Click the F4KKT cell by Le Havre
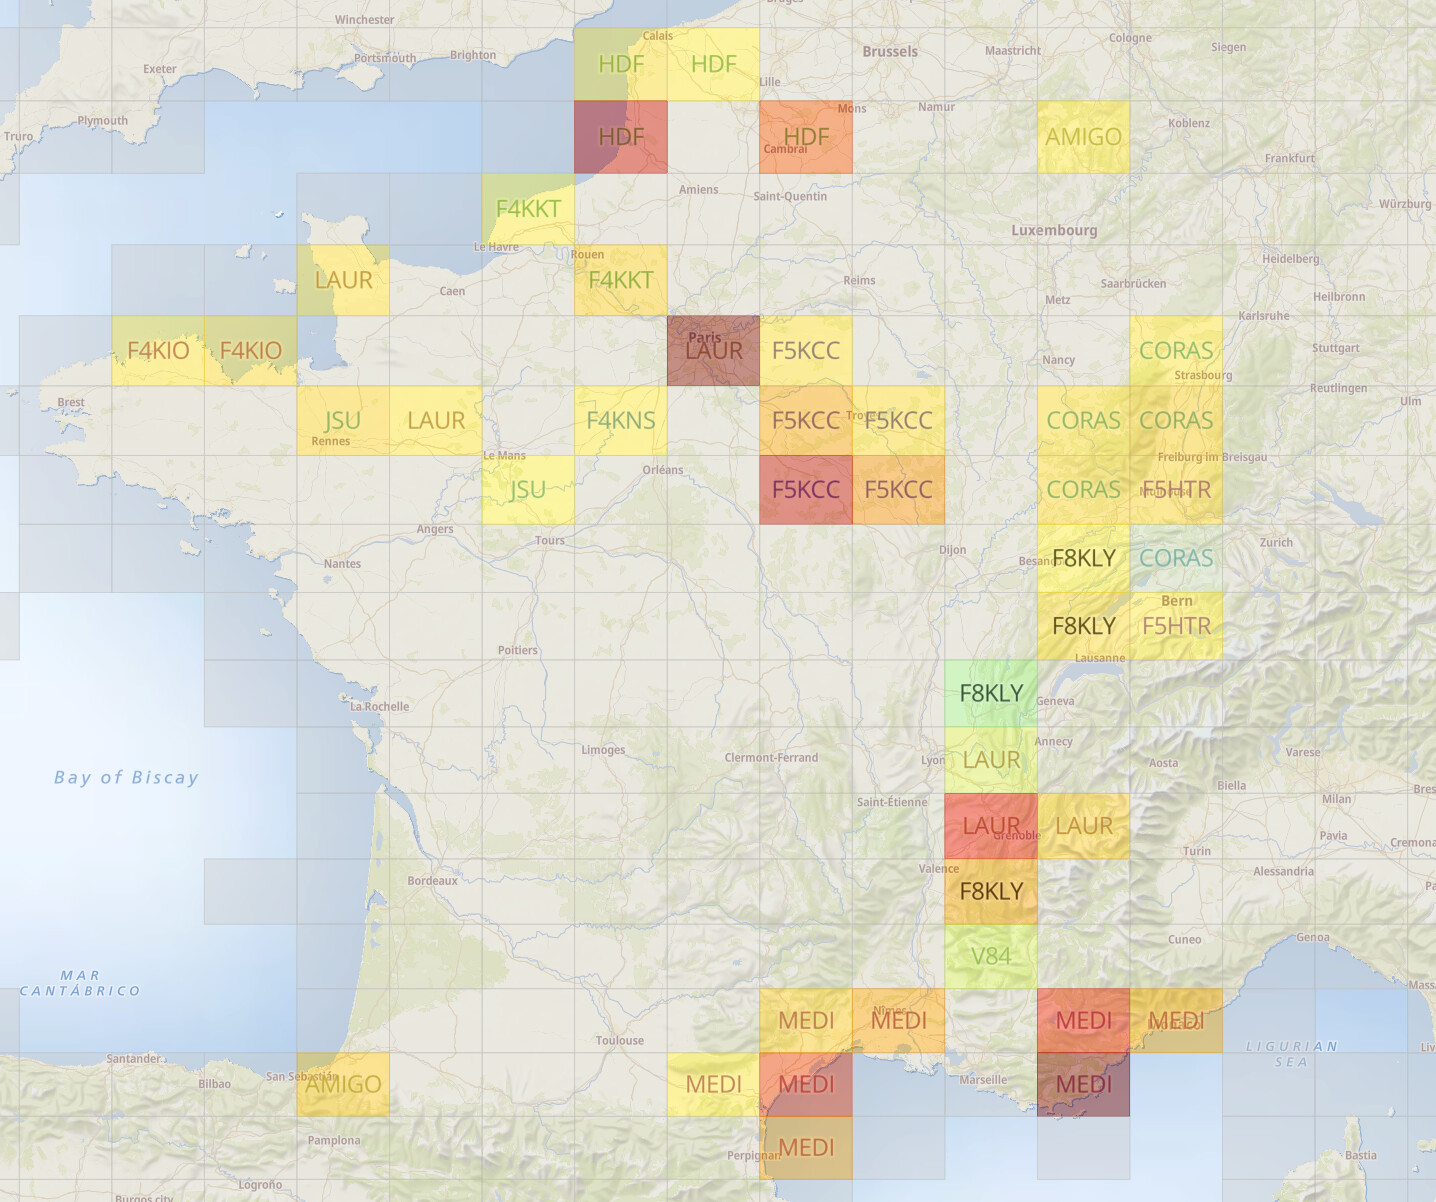 point(528,209)
